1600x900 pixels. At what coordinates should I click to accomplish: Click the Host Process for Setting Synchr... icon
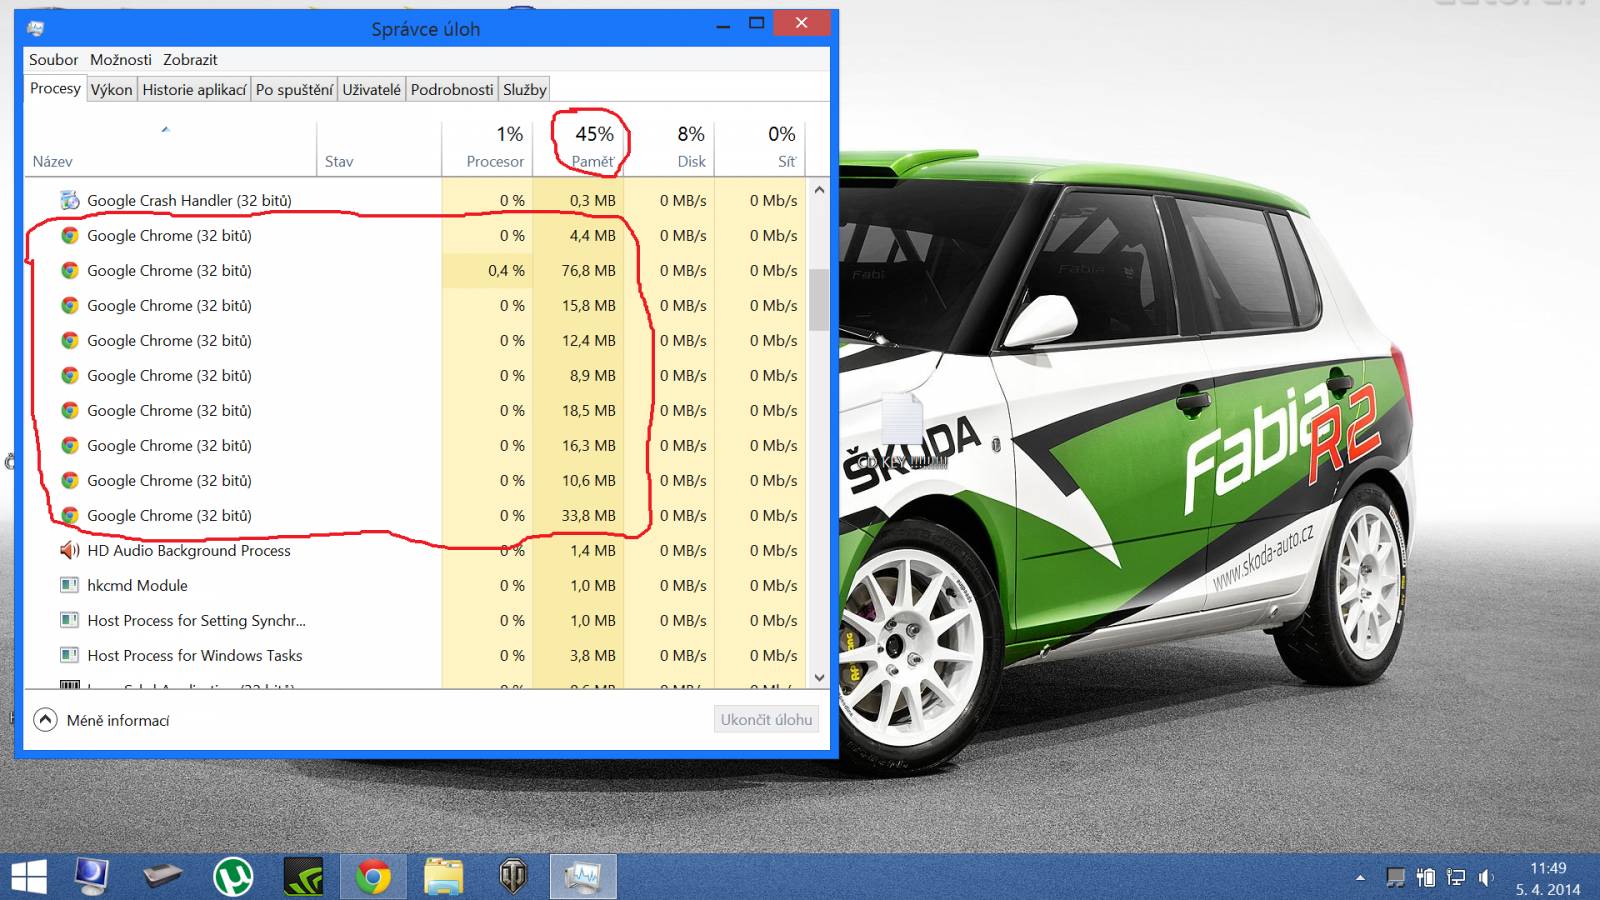[69, 620]
